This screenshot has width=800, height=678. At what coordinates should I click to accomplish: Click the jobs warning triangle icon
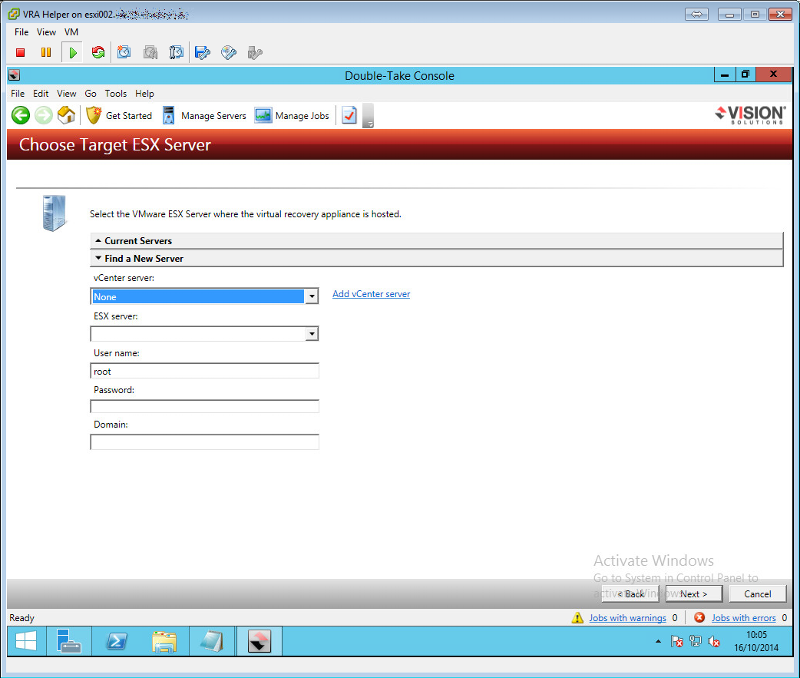(578, 618)
